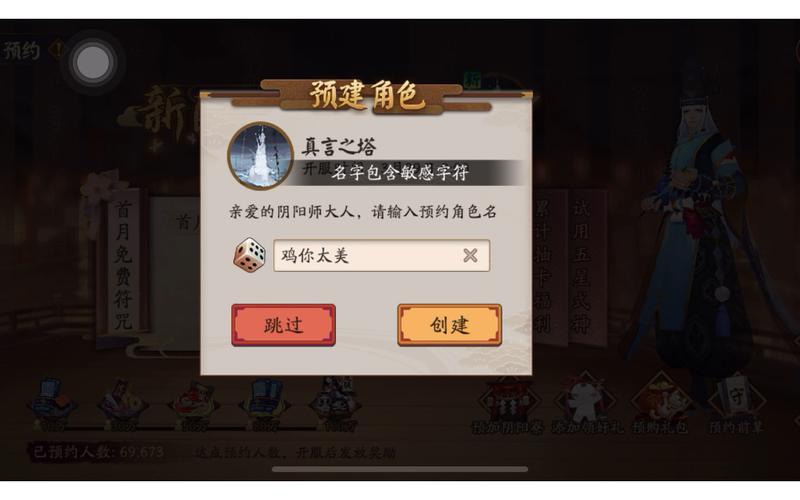Click the 创建 create button
This screenshot has height=500, width=800.
[x=449, y=325]
